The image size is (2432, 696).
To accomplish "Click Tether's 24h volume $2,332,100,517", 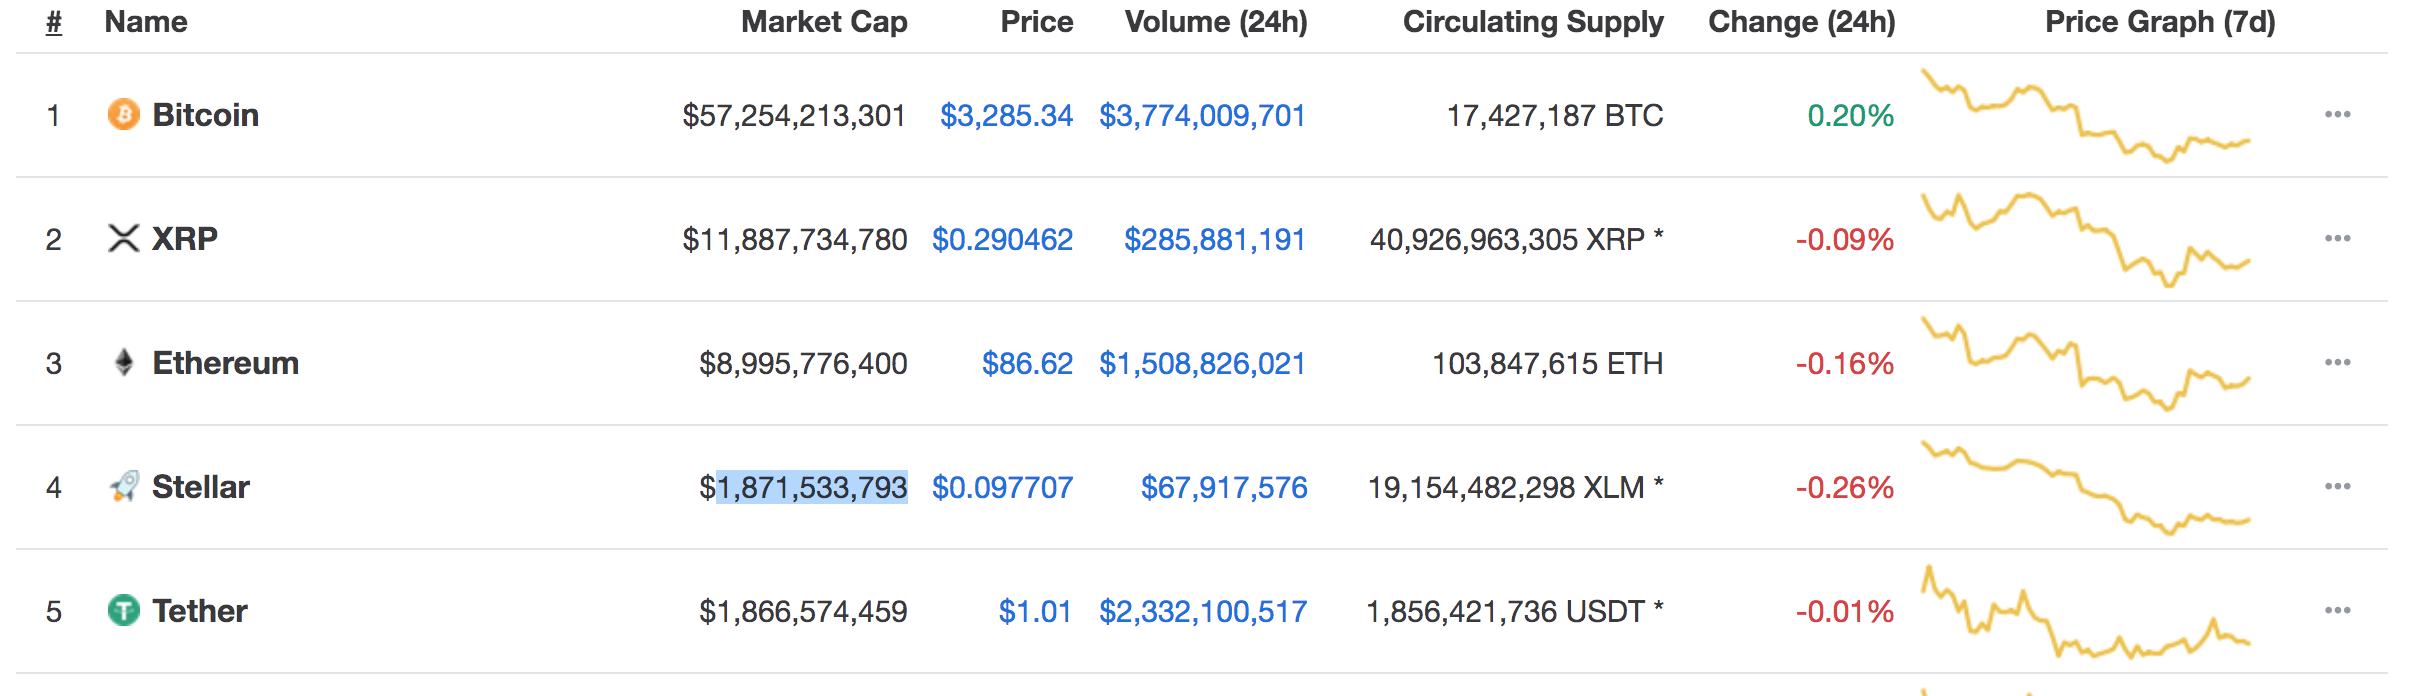I will (1203, 611).
